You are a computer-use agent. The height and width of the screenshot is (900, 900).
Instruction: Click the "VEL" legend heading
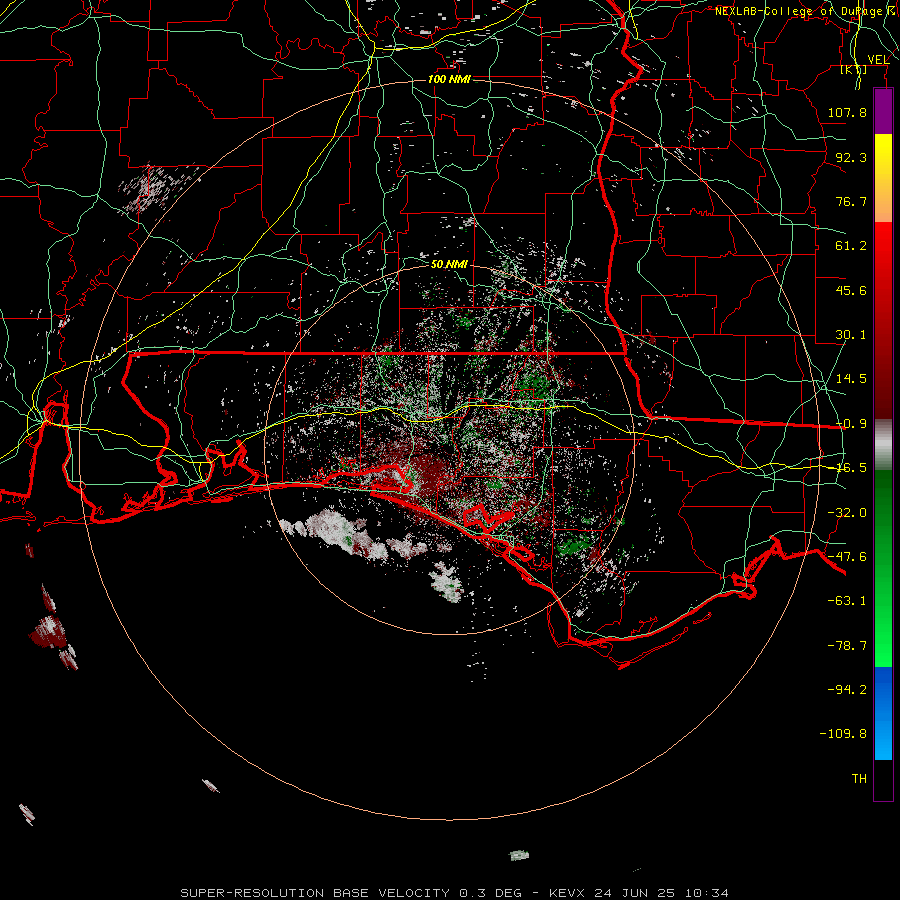(x=878, y=60)
